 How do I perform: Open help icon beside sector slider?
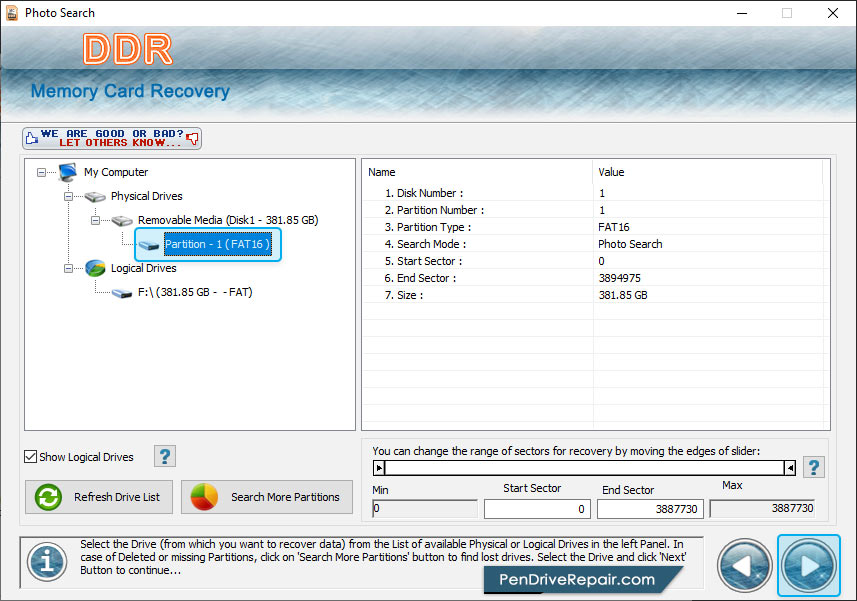pos(813,468)
